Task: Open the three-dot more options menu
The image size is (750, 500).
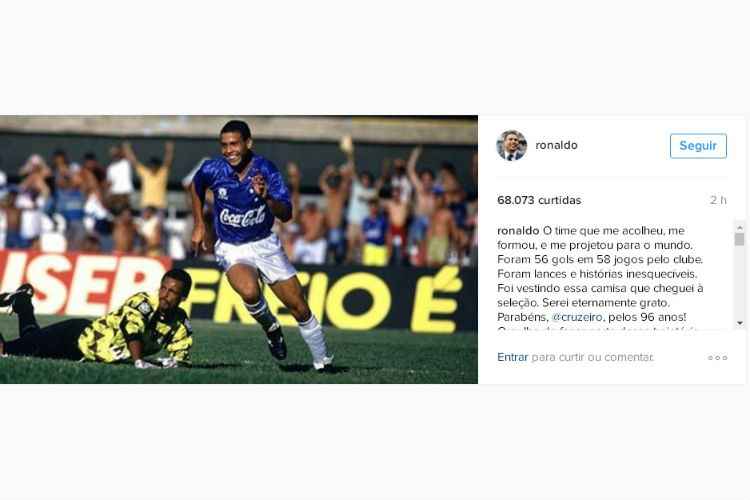Action: point(717,357)
